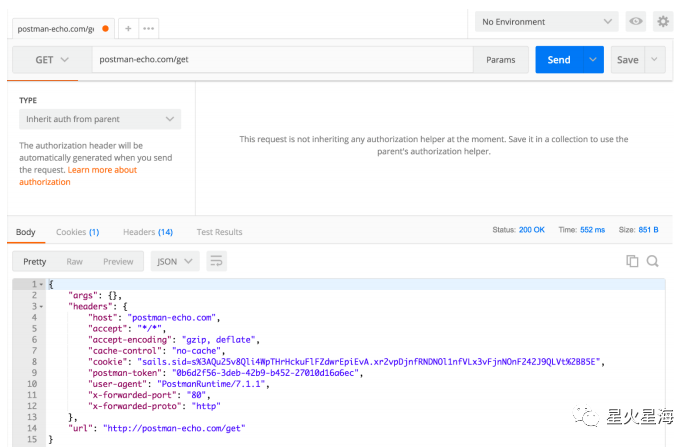696x447 pixels.
Task: Click the "postman-echo.com" host value
Action: pyautogui.click(x=172, y=317)
